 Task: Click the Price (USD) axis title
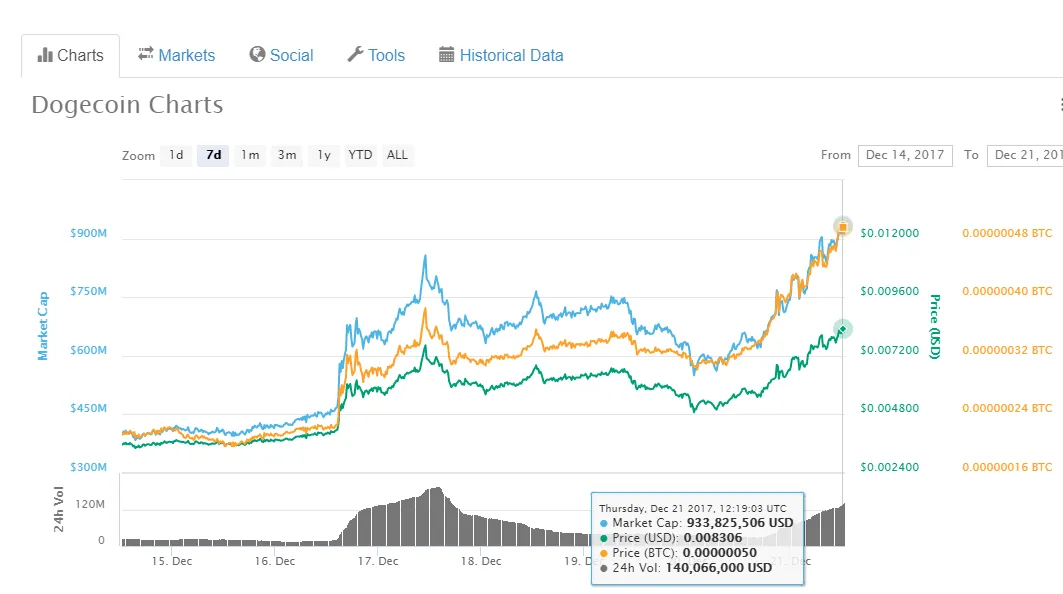pyautogui.click(x=936, y=326)
